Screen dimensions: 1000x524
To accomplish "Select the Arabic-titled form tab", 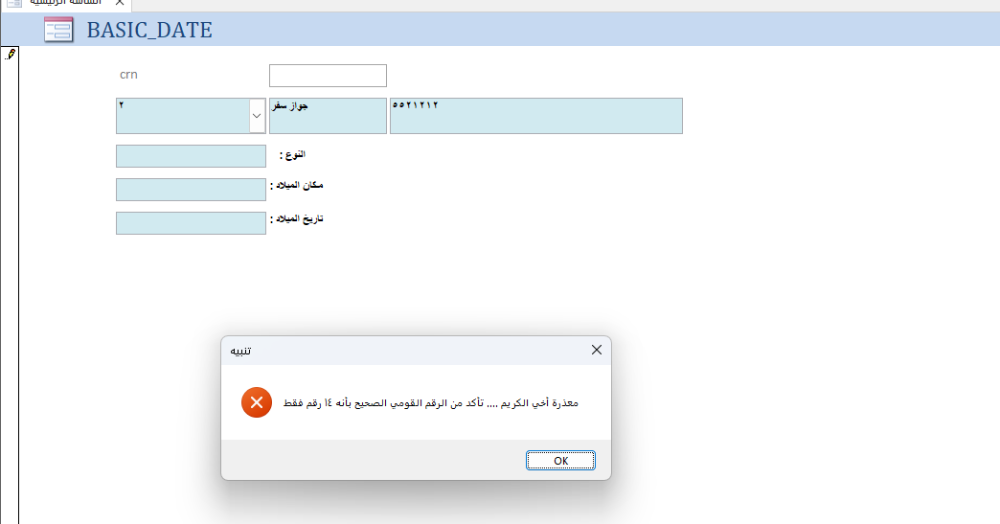I will [x=65, y=3].
